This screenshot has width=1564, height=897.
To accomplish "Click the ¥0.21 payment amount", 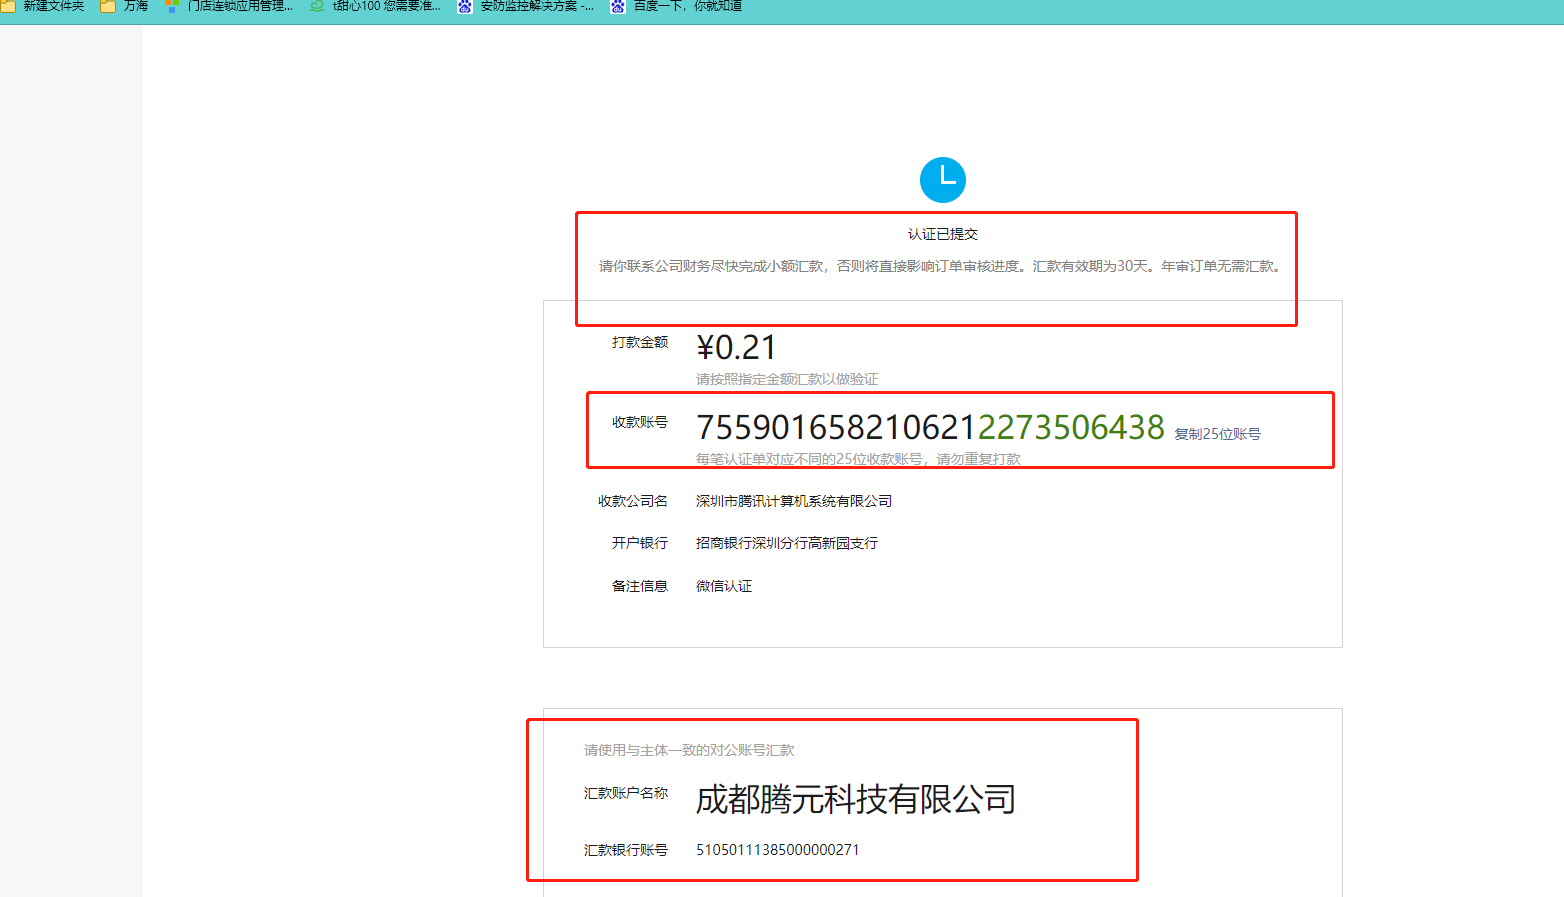I will [736, 347].
